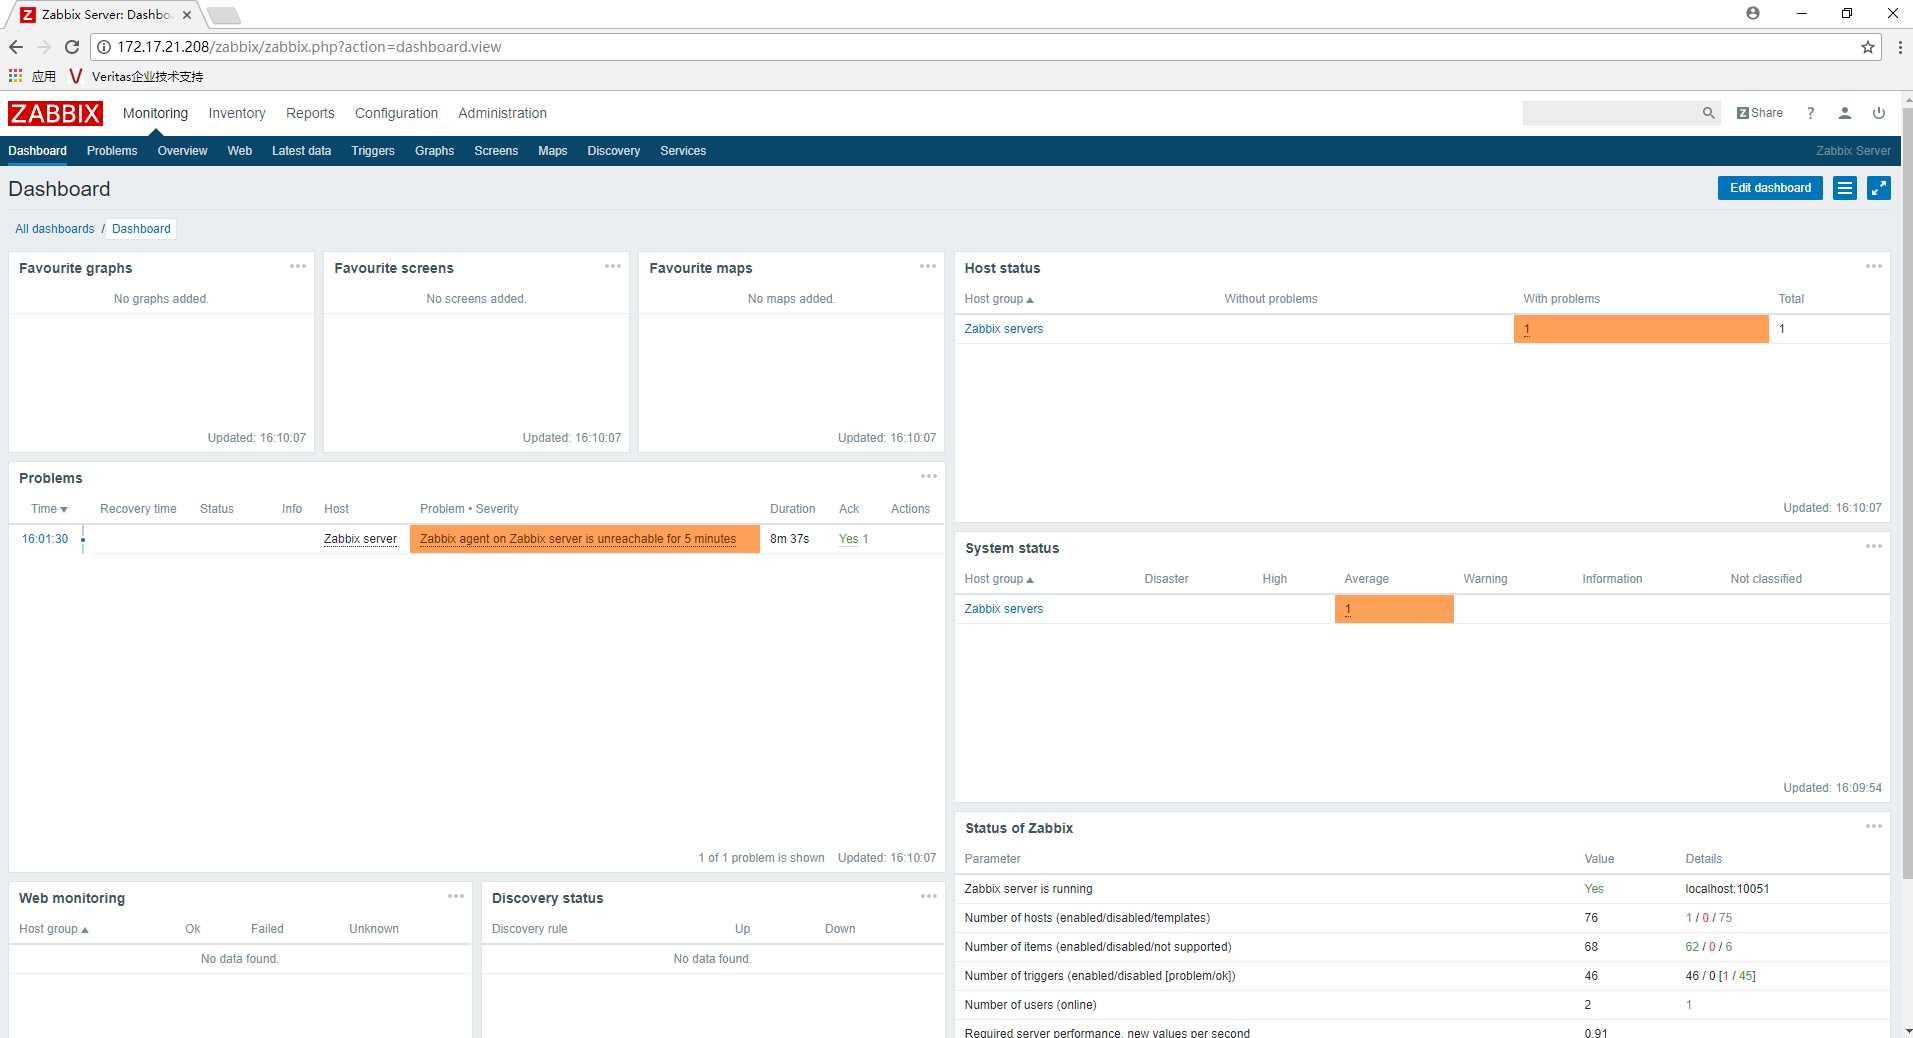Open Status of Zabbix widget menu dots
This screenshot has height=1038, width=1913.
pyautogui.click(x=1874, y=826)
